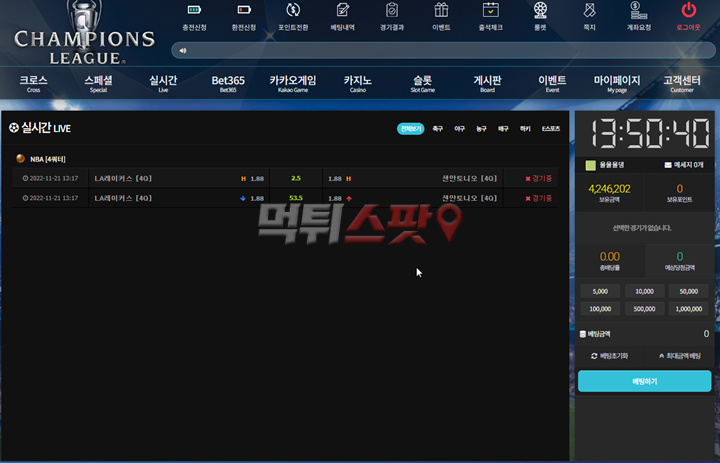Click the 메세지 0개 envelope icon
Viewport: 720px width, 463px height.
click(x=668, y=165)
